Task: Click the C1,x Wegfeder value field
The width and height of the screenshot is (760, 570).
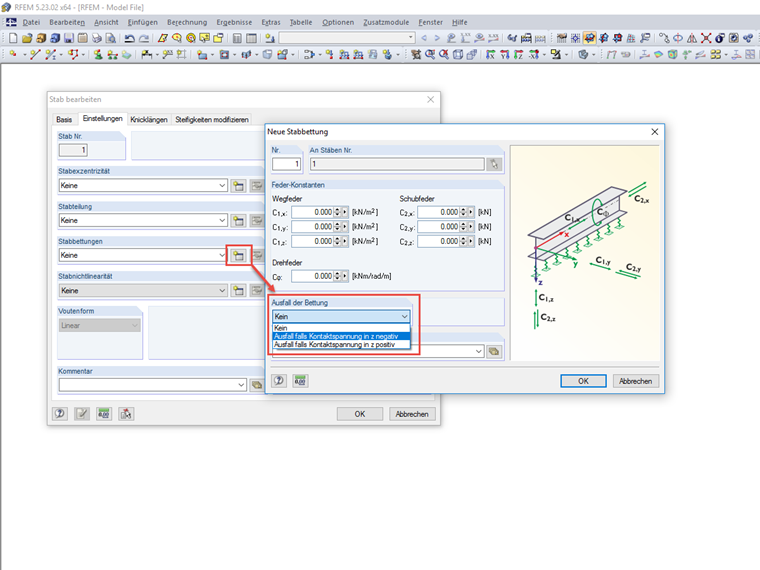Action: [x=313, y=212]
